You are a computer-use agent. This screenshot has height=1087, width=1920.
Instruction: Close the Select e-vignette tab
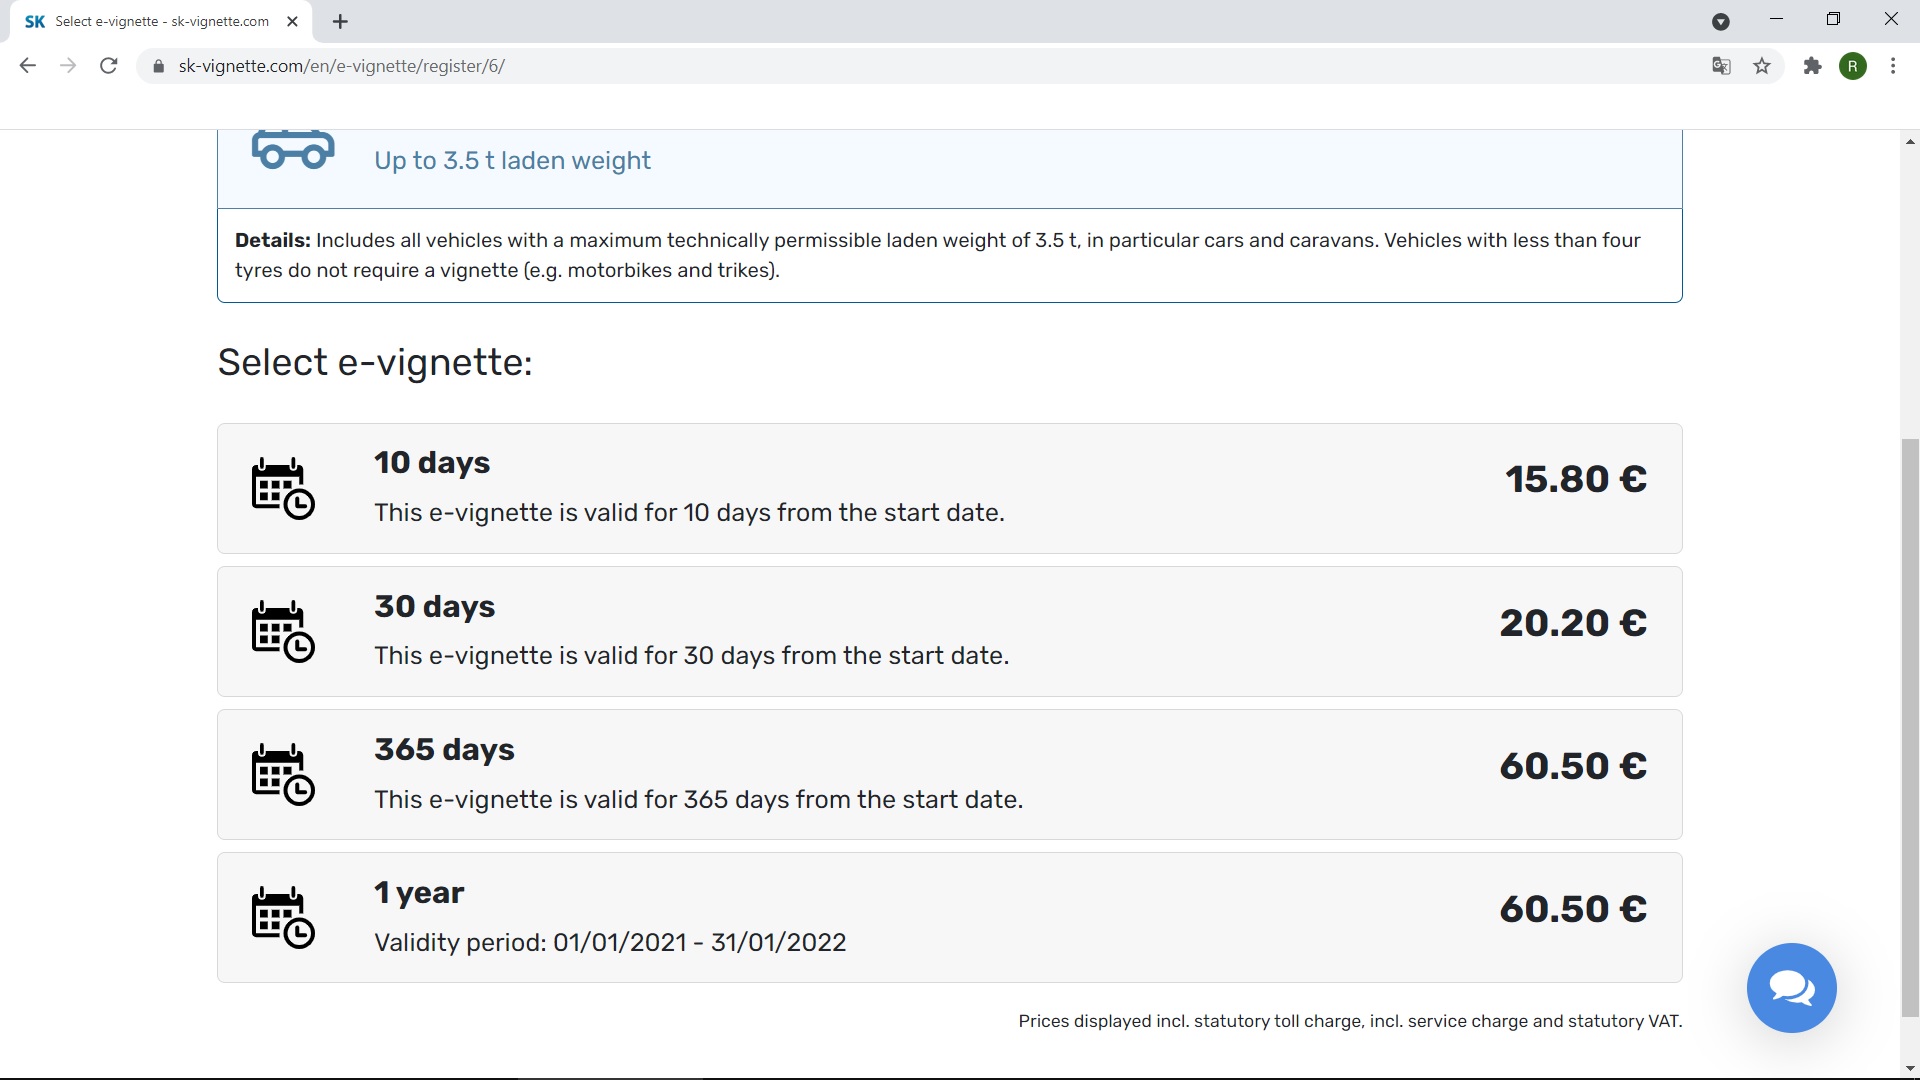click(292, 21)
